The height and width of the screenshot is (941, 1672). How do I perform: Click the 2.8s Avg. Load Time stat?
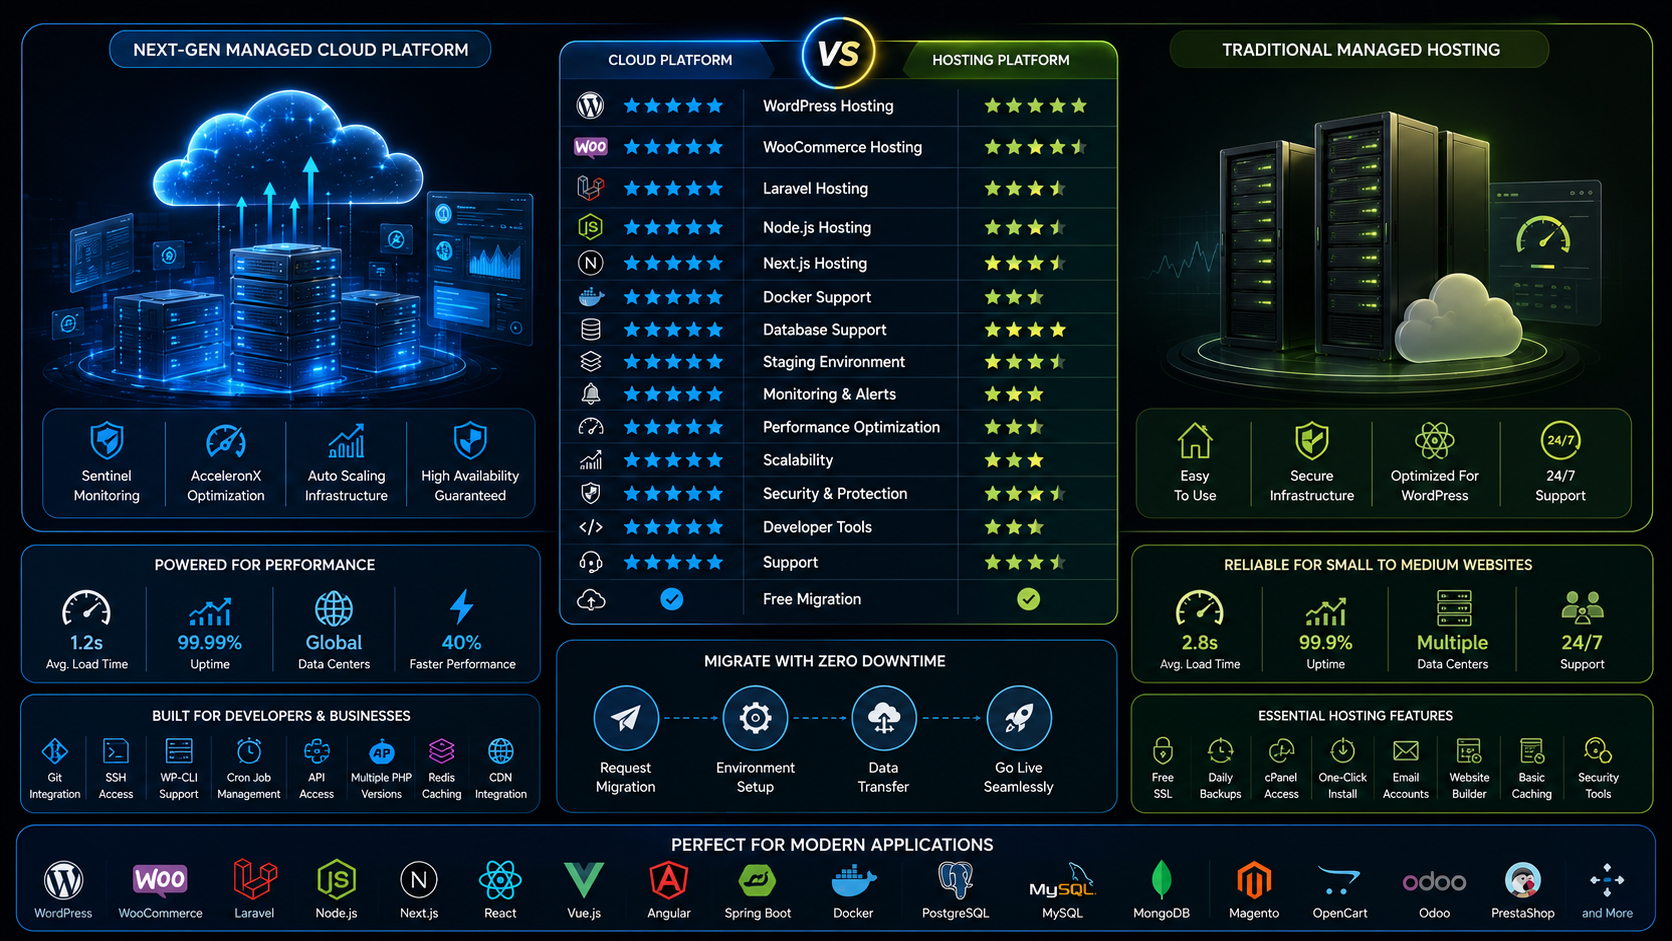pyautogui.click(x=1200, y=630)
